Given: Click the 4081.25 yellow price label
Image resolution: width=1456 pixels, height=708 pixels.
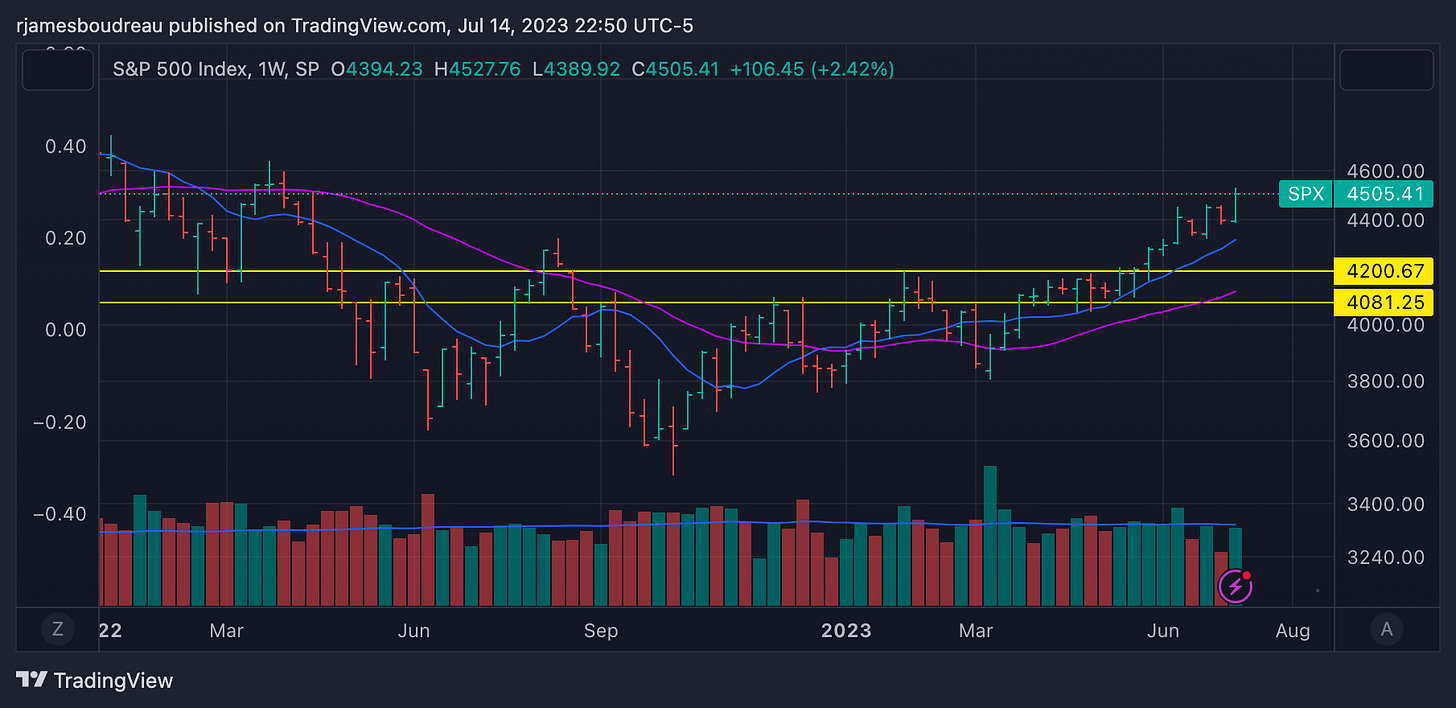Looking at the screenshot, I should (1384, 301).
